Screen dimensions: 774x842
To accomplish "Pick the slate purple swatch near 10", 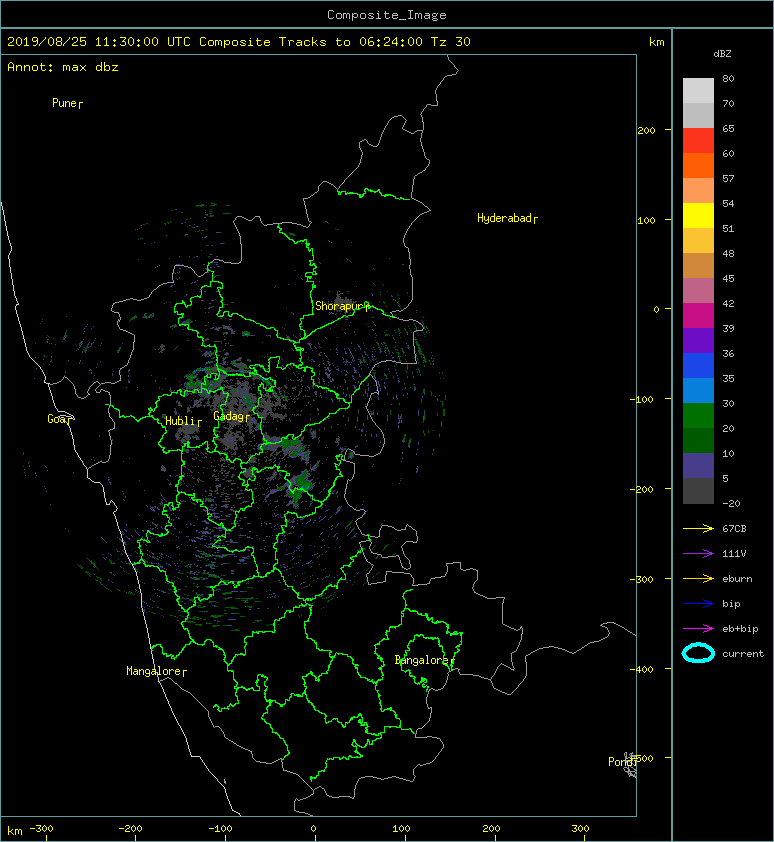I will (698, 466).
